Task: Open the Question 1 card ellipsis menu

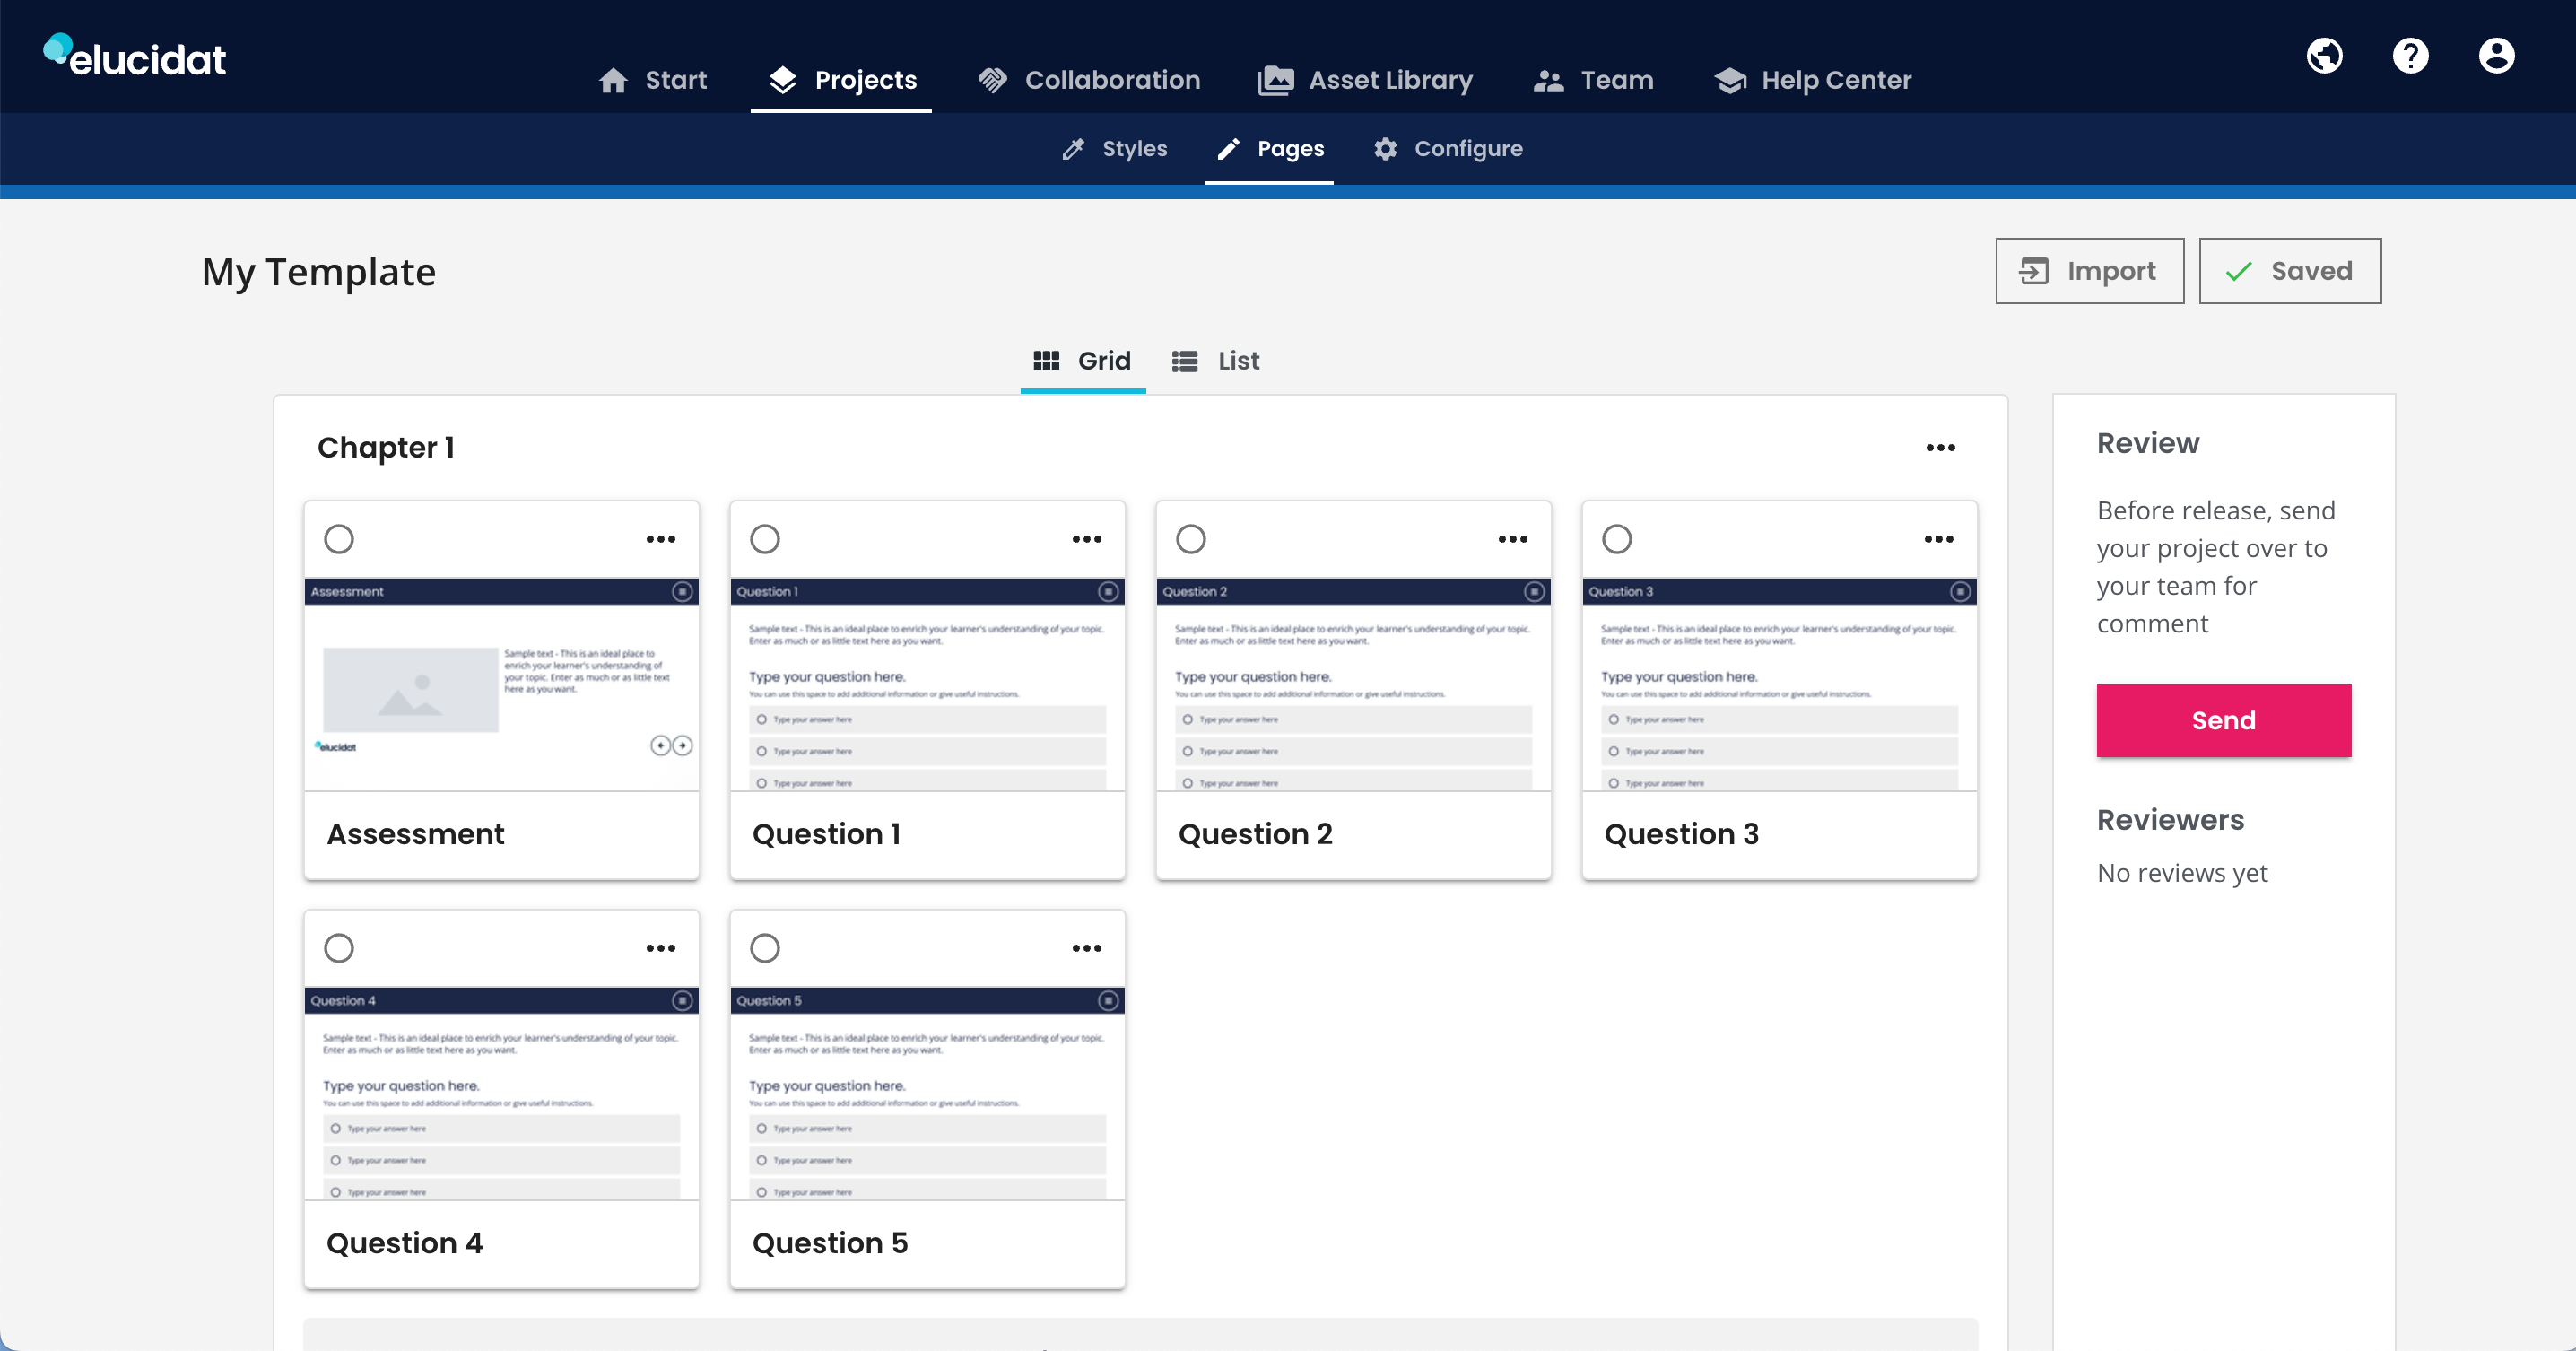Action: (x=1086, y=539)
